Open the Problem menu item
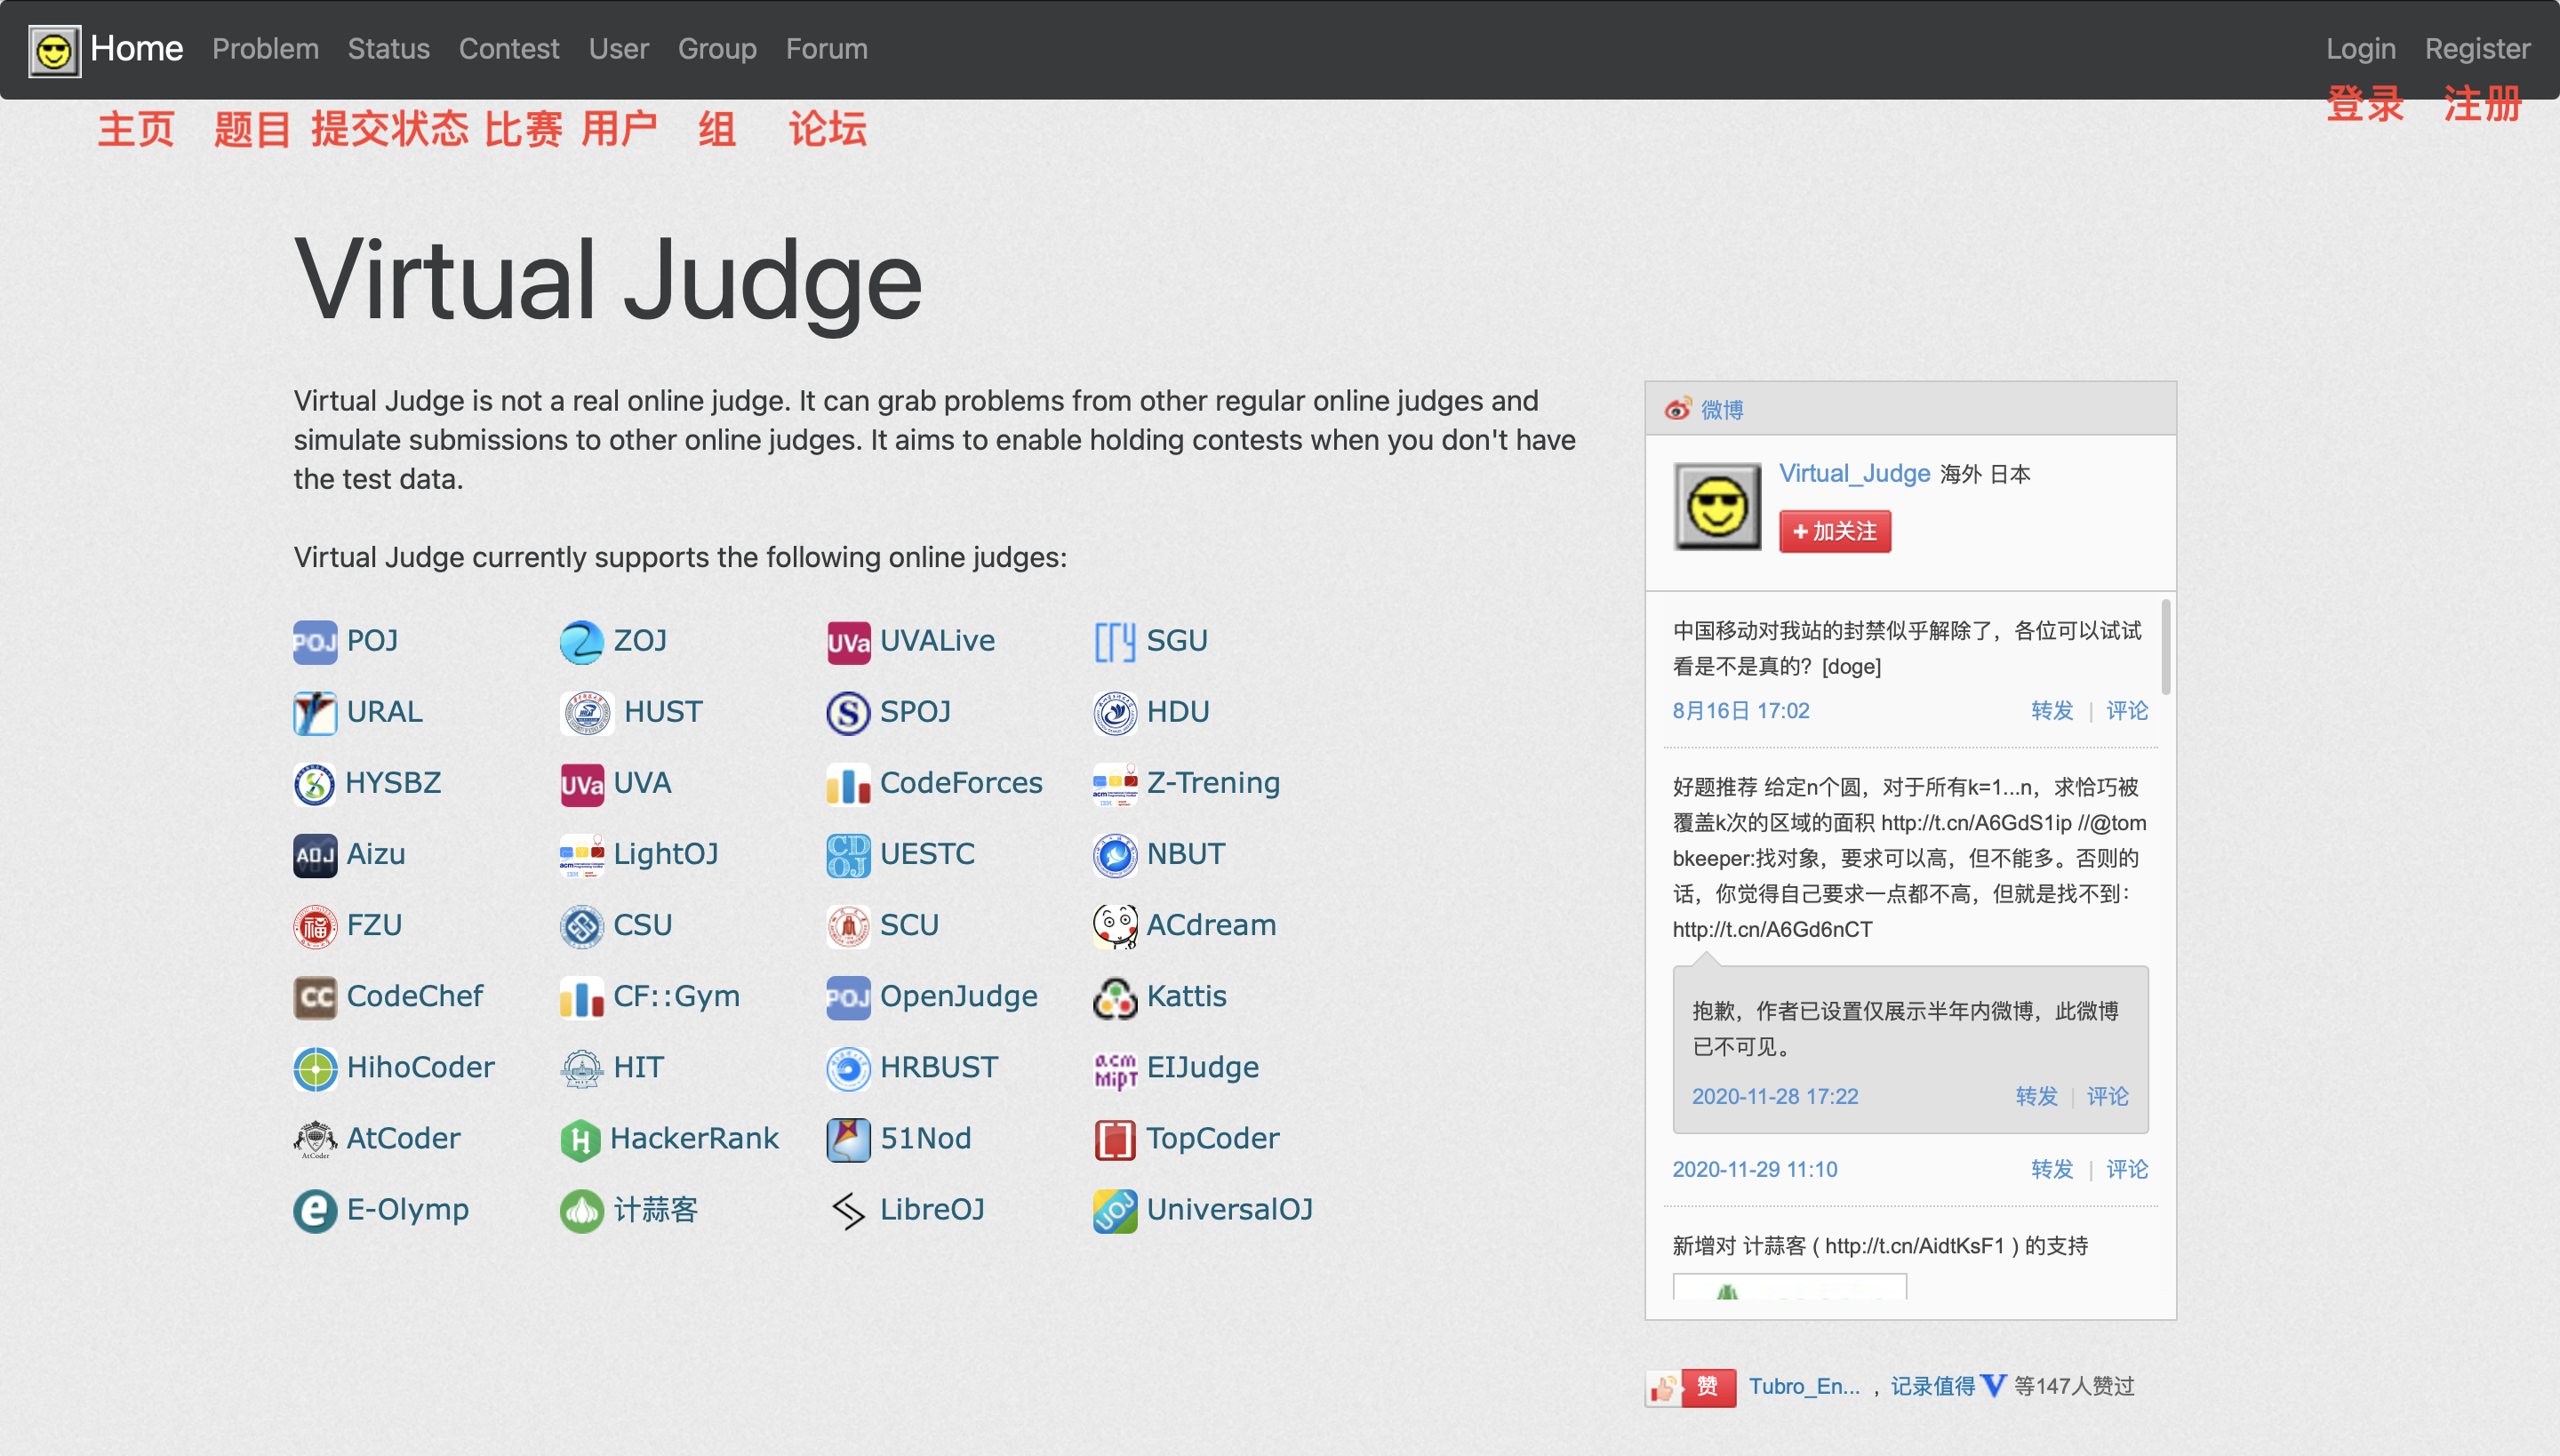2560x1456 pixels. 265,49
